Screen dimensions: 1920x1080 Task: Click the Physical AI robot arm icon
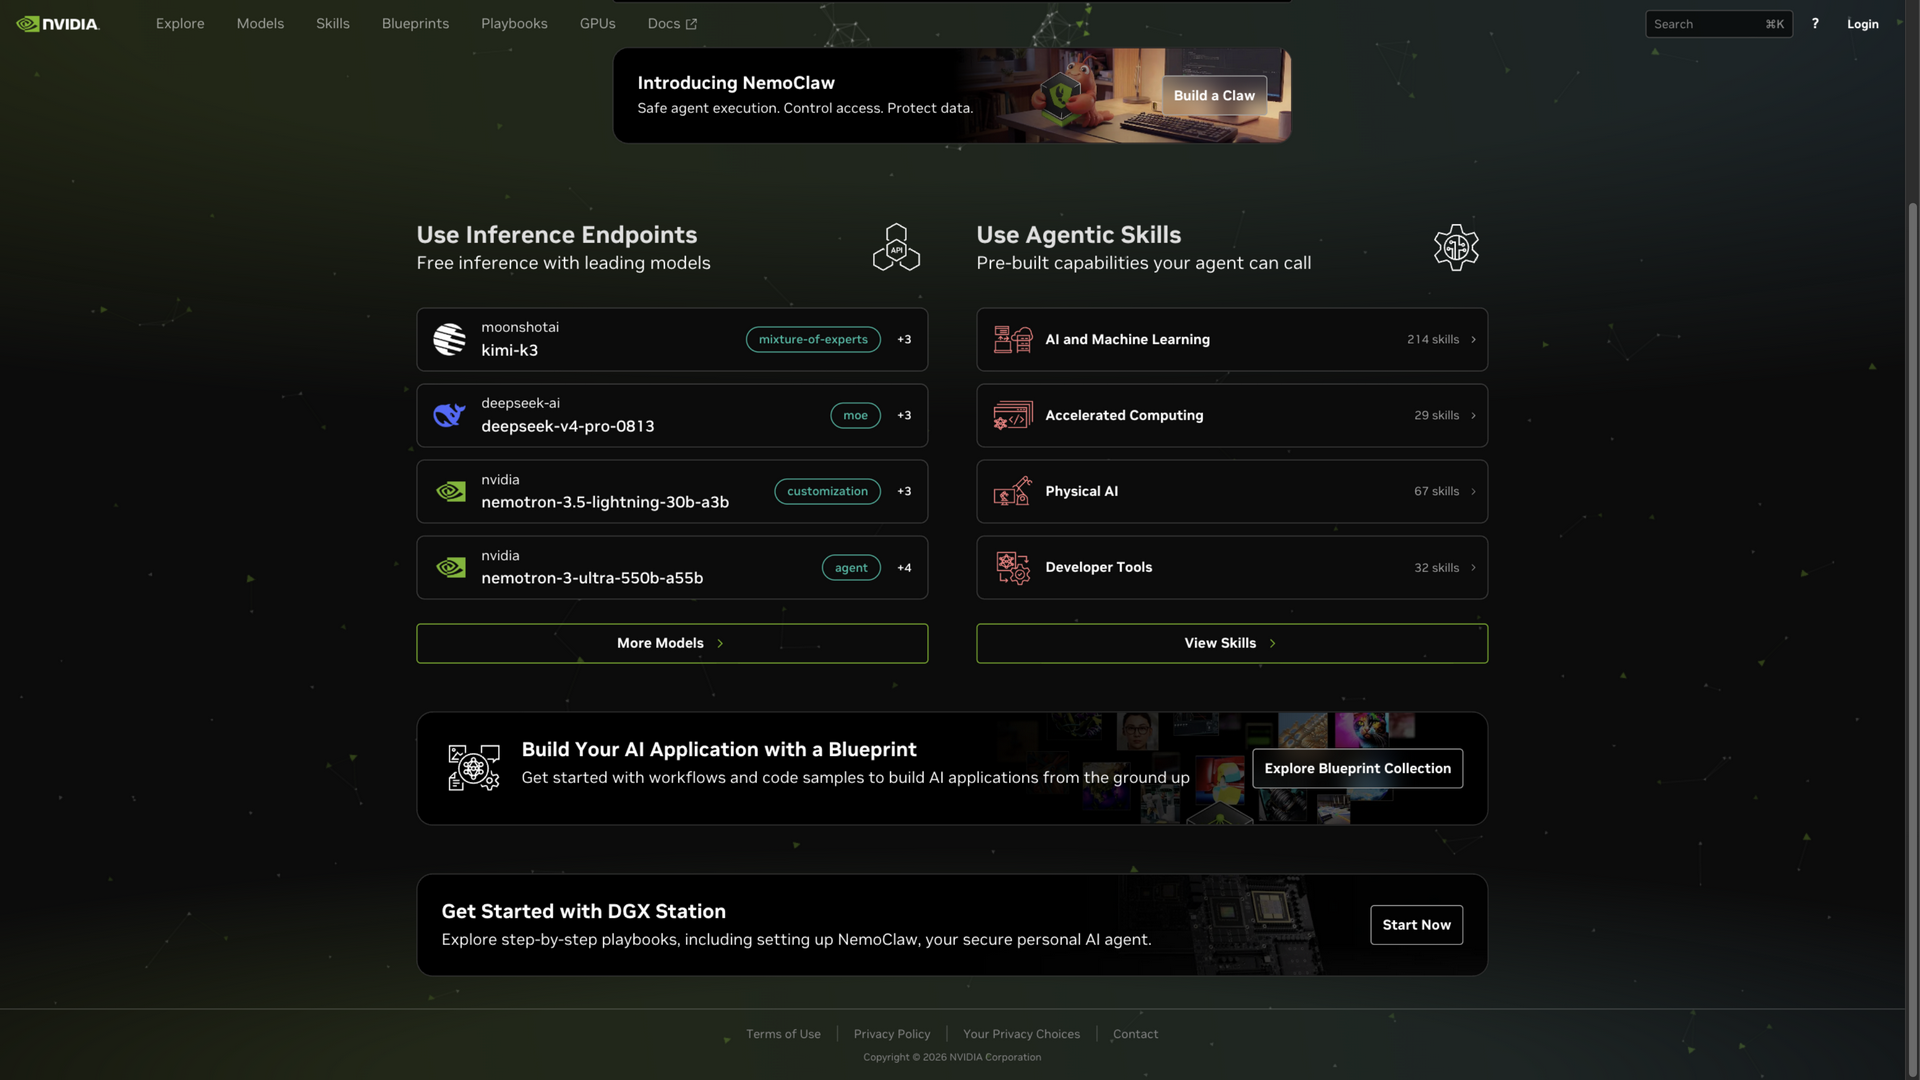pos(1012,491)
